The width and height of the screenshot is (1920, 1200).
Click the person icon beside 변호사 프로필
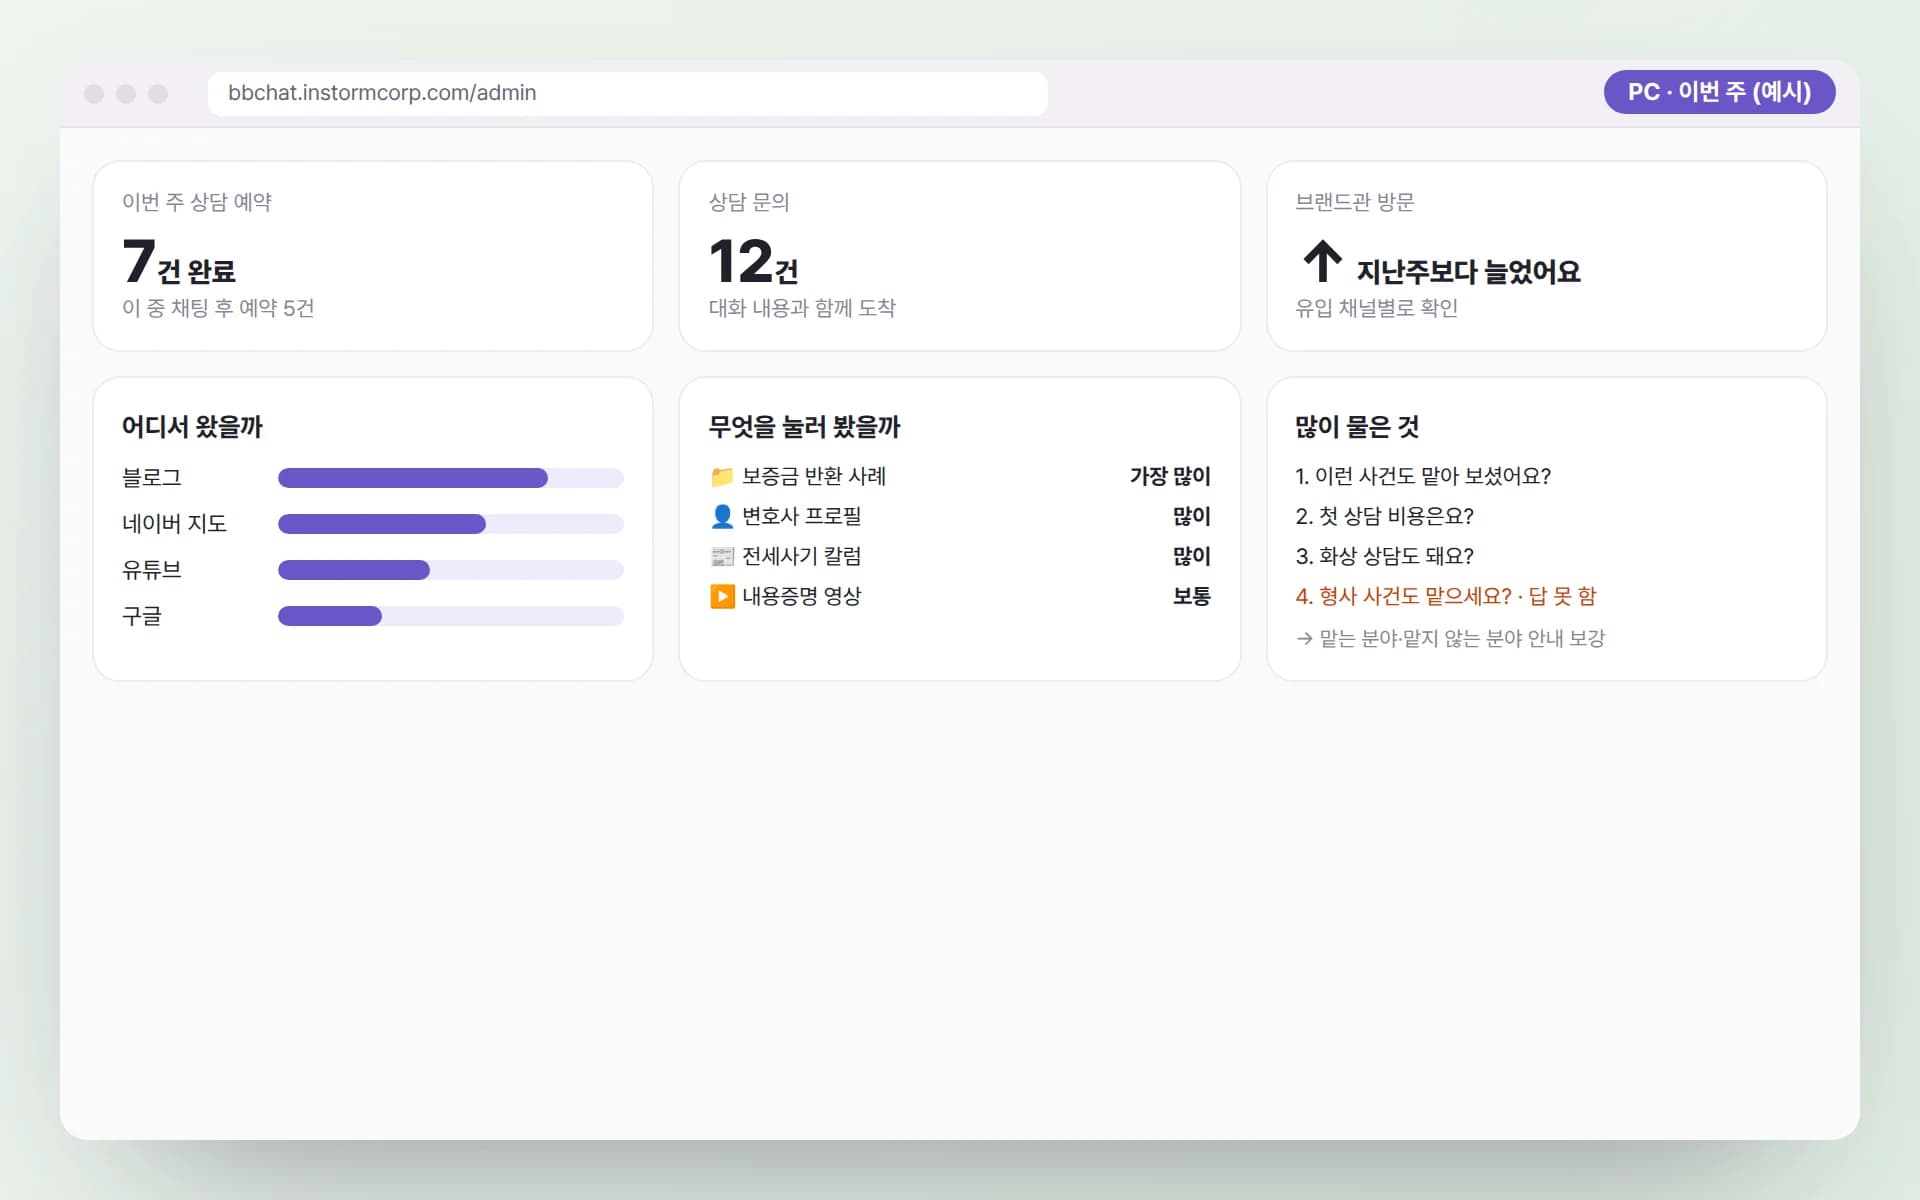pyautogui.click(x=722, y=517)
